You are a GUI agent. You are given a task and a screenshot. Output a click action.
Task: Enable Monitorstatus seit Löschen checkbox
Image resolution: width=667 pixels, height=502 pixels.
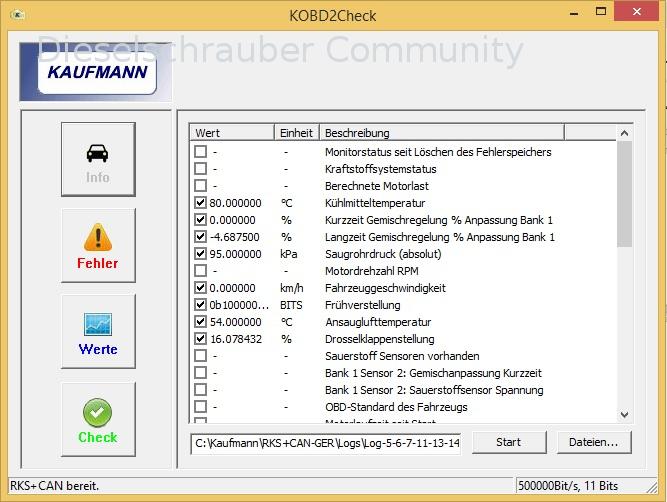coord(200,152)
